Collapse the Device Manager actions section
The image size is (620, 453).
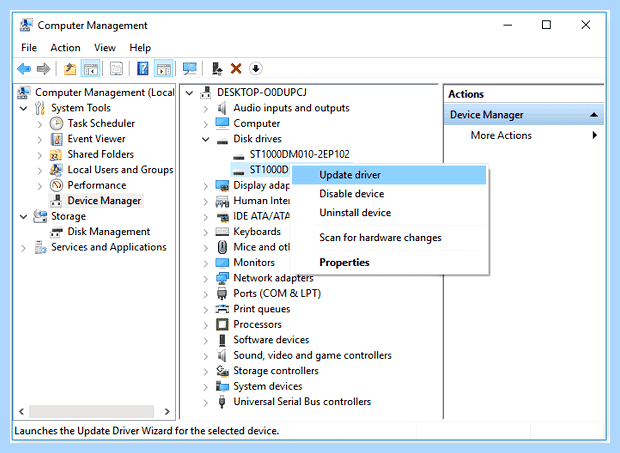pos(594,115)
